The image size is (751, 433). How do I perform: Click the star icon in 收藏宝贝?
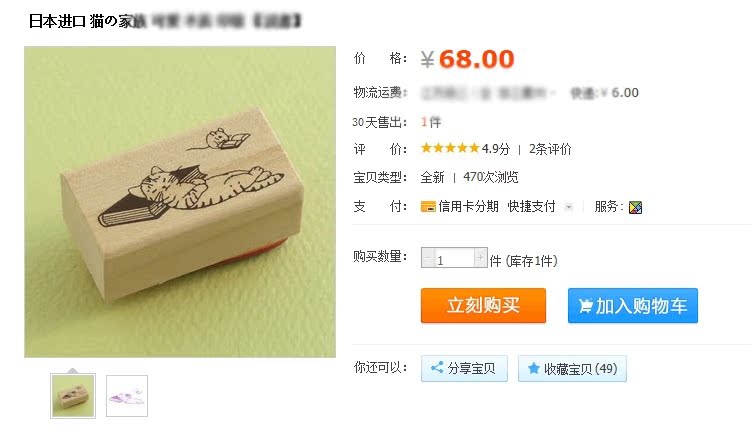[534, 368]
